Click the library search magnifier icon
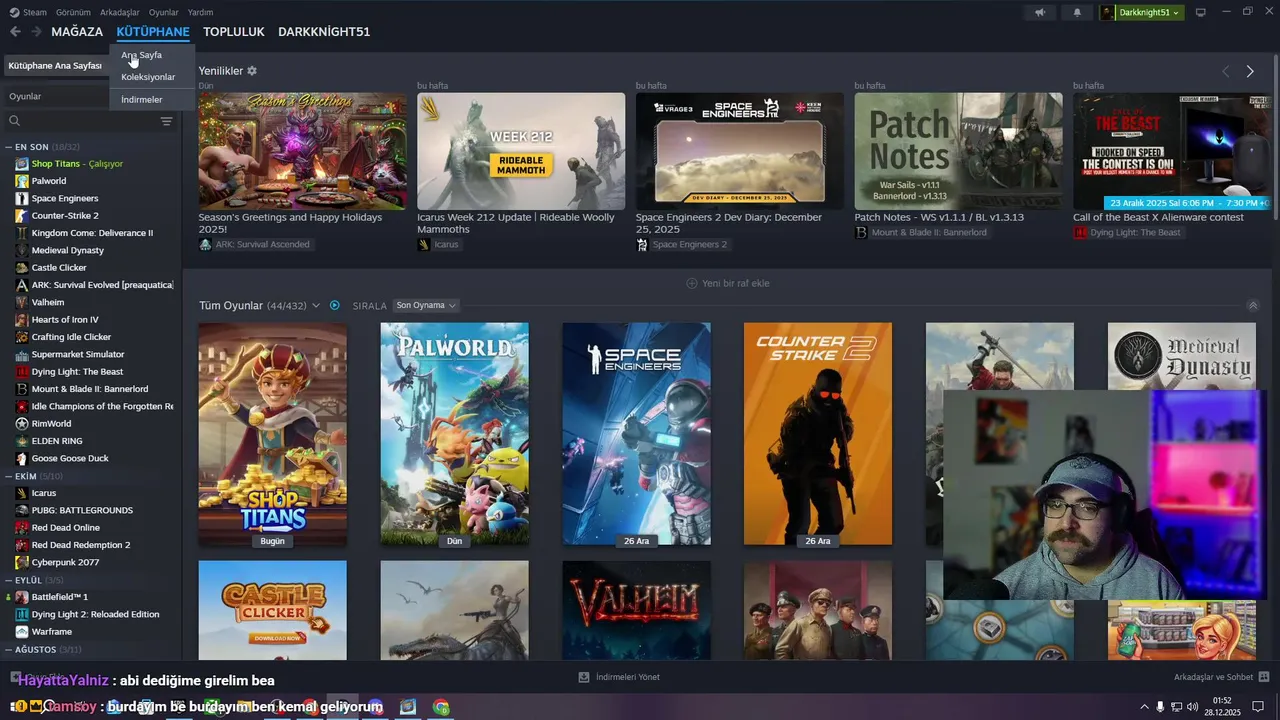Image resolution: width=1280 pixels, height=720 pixels. [x=15, y=121]
